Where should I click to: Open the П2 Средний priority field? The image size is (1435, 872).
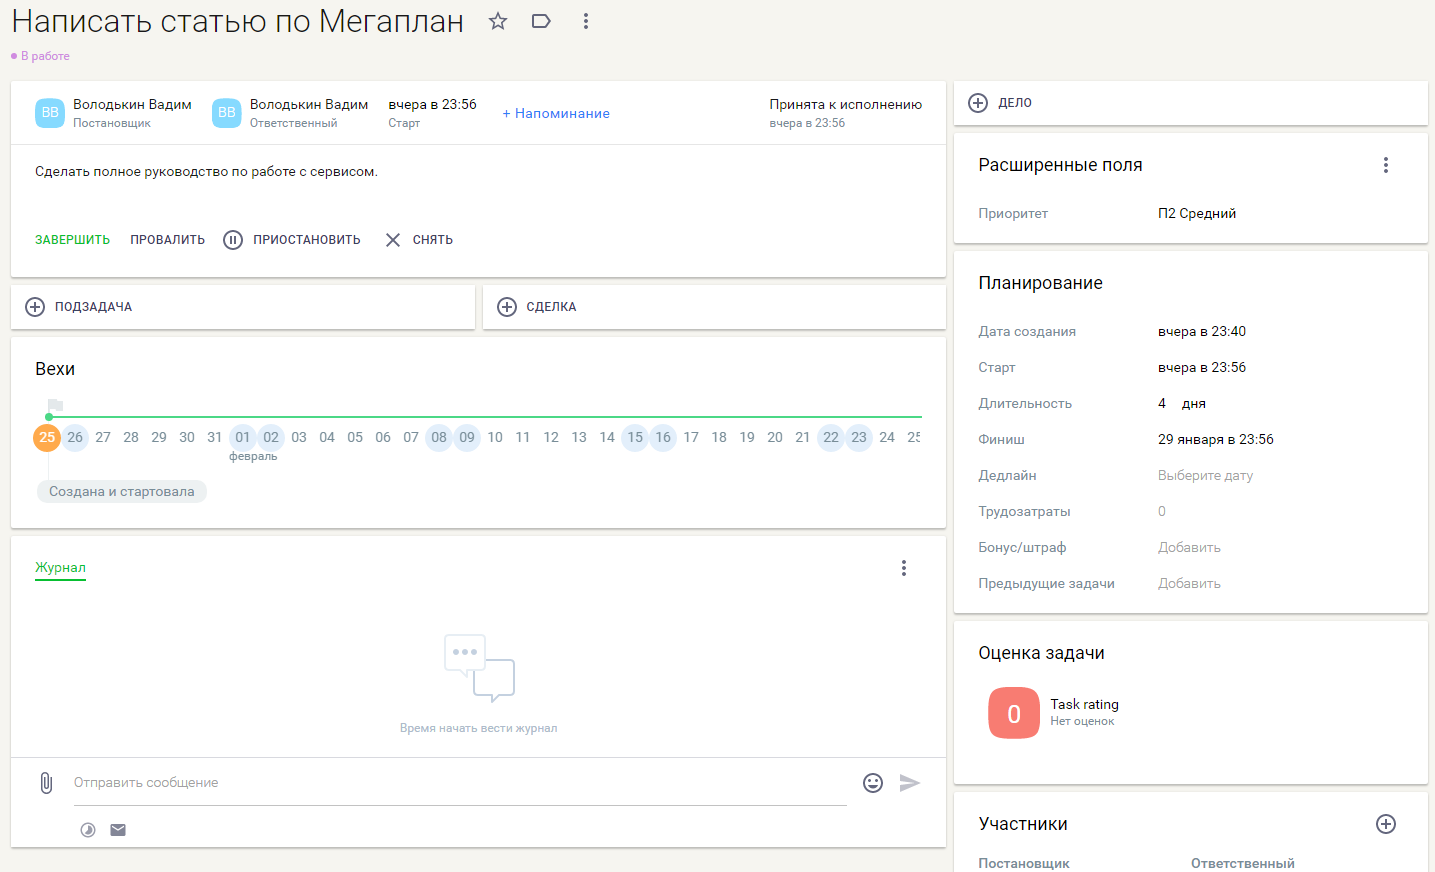pyautogui.click(x=1197, y=213)
